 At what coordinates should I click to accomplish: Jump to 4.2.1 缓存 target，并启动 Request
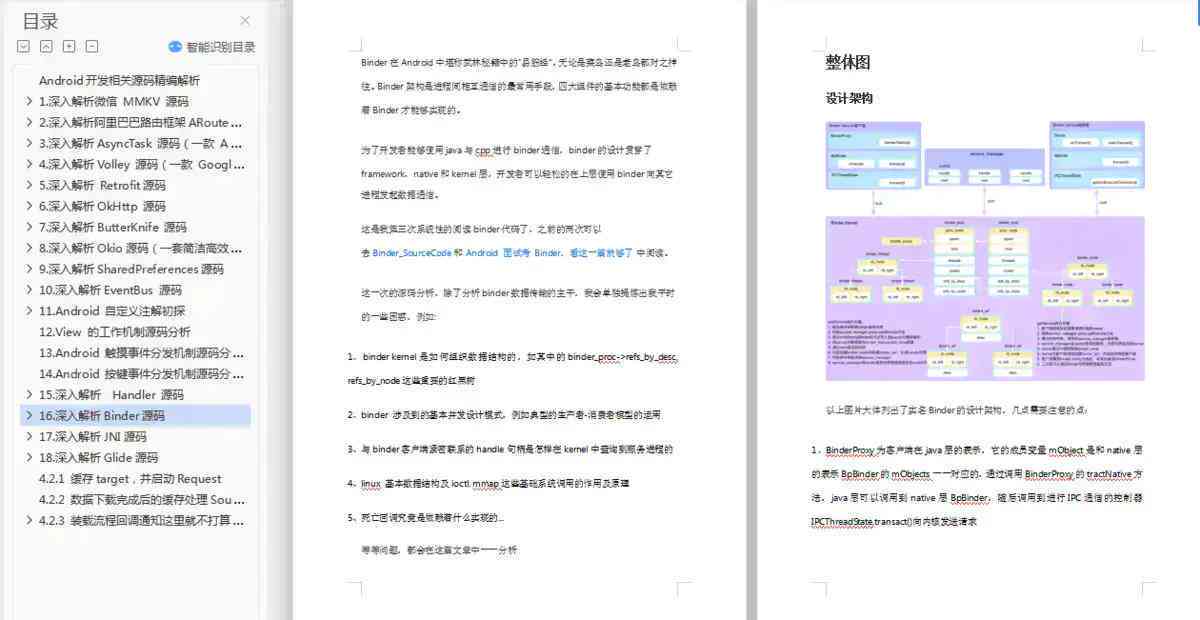click(130, 478)
